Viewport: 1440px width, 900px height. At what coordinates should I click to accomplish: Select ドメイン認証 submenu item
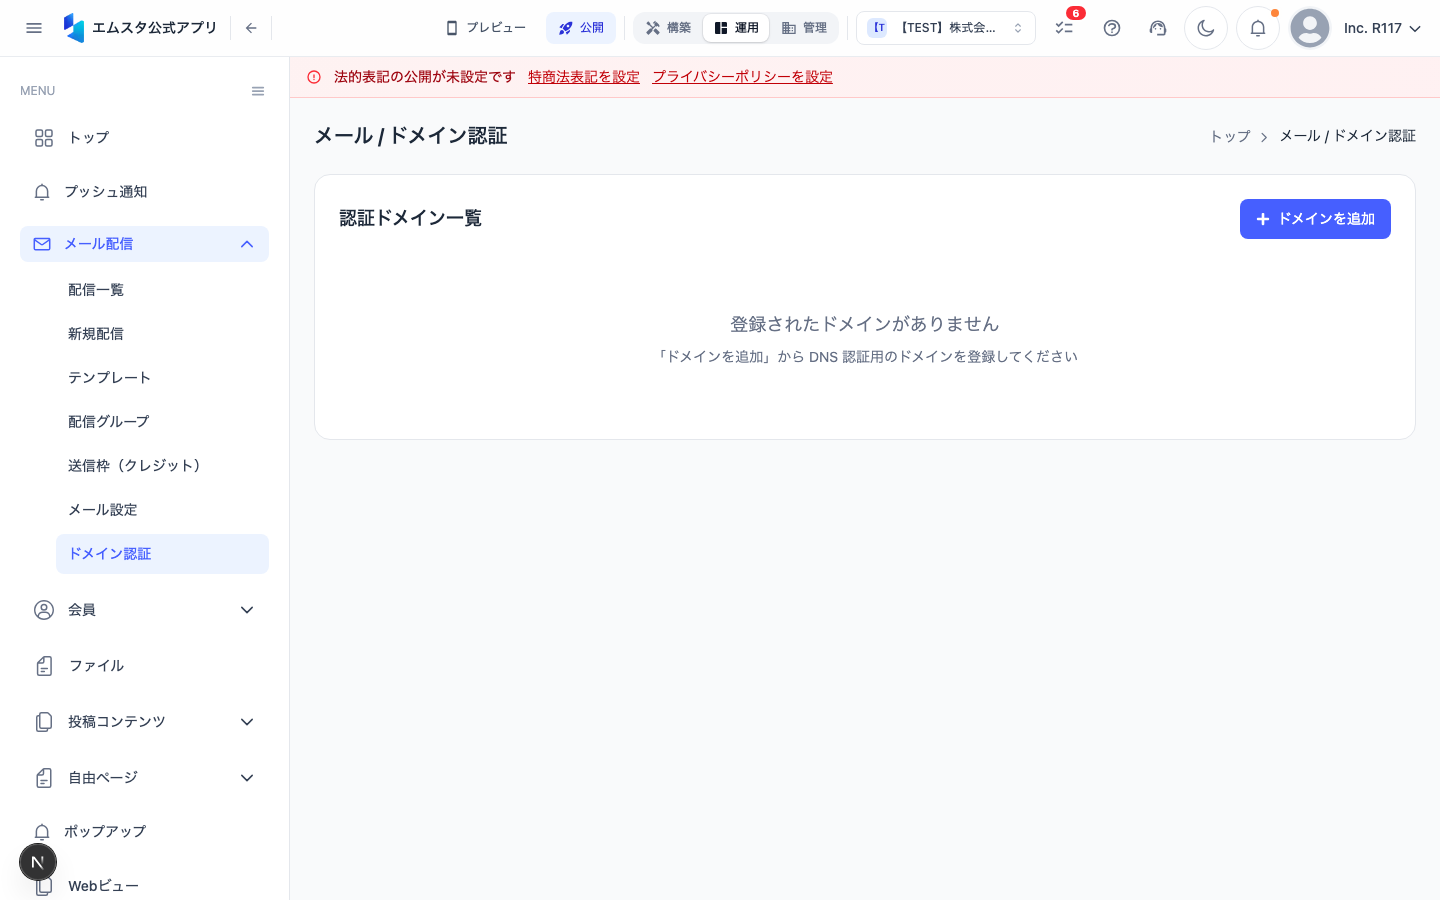(x=162, y=554)
